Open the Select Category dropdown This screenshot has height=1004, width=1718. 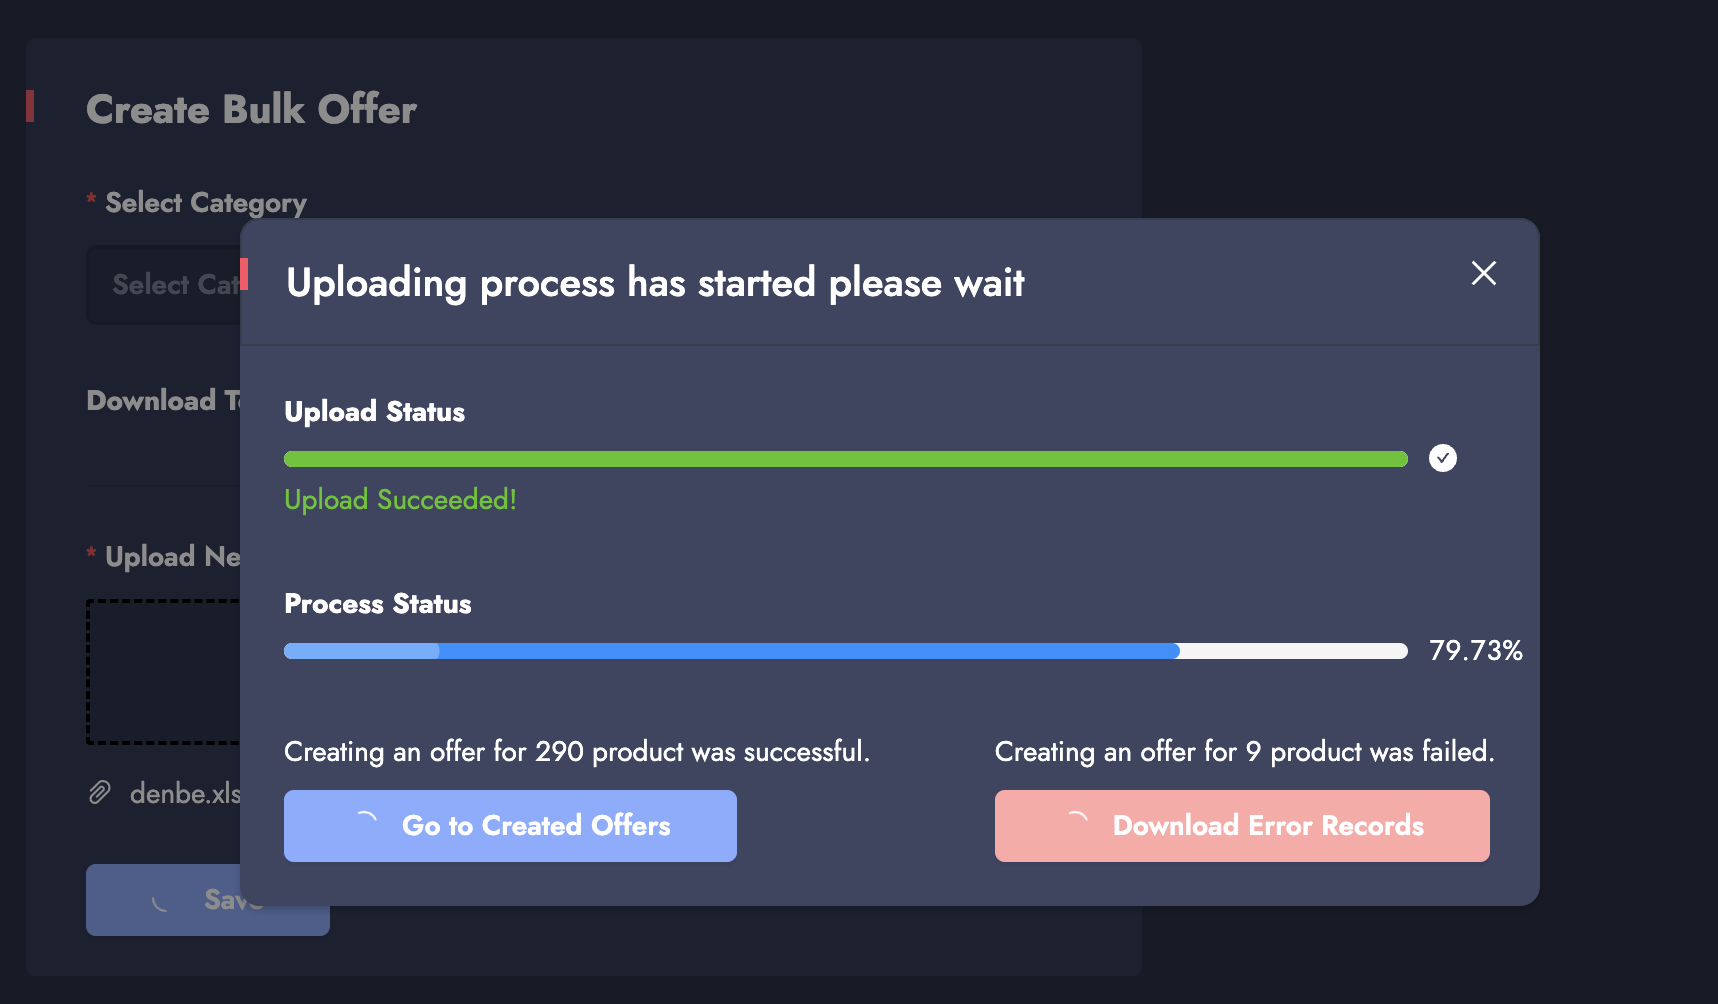[165, 285]
